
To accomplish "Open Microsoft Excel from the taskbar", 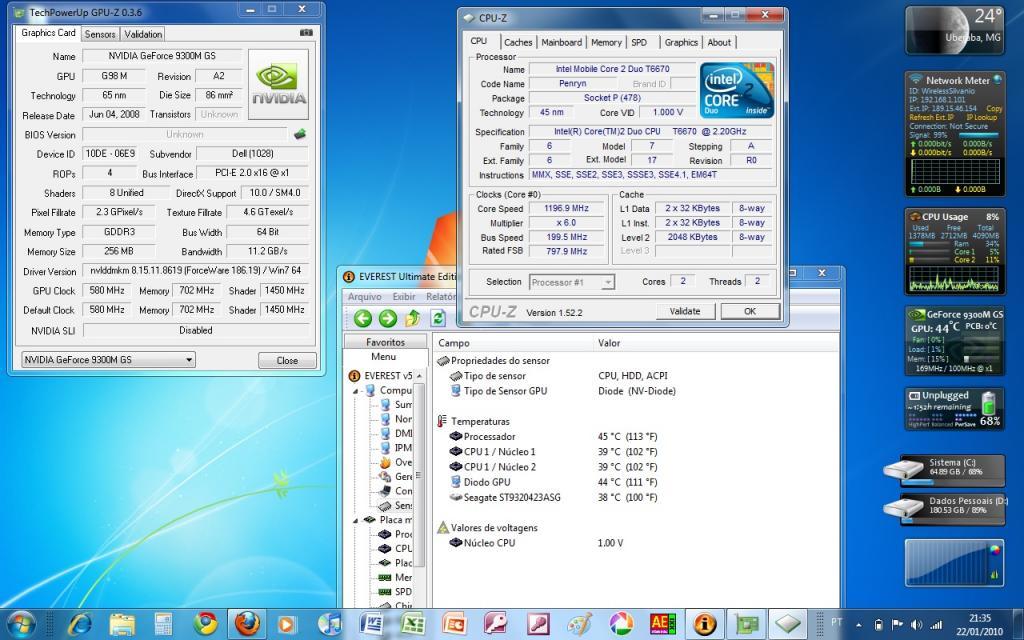I will 413,624.
